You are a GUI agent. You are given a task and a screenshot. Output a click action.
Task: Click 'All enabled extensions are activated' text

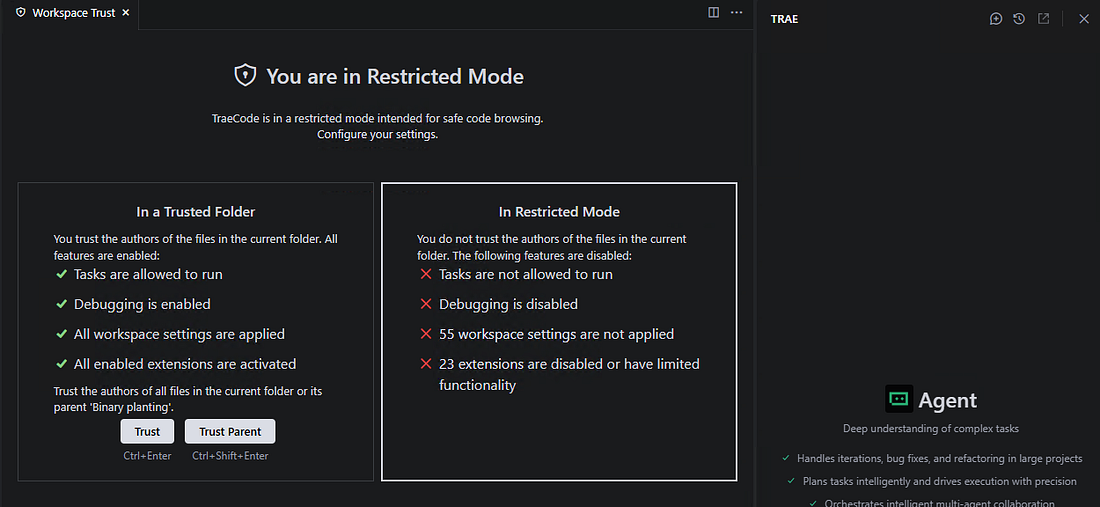[x=185, y=364]
